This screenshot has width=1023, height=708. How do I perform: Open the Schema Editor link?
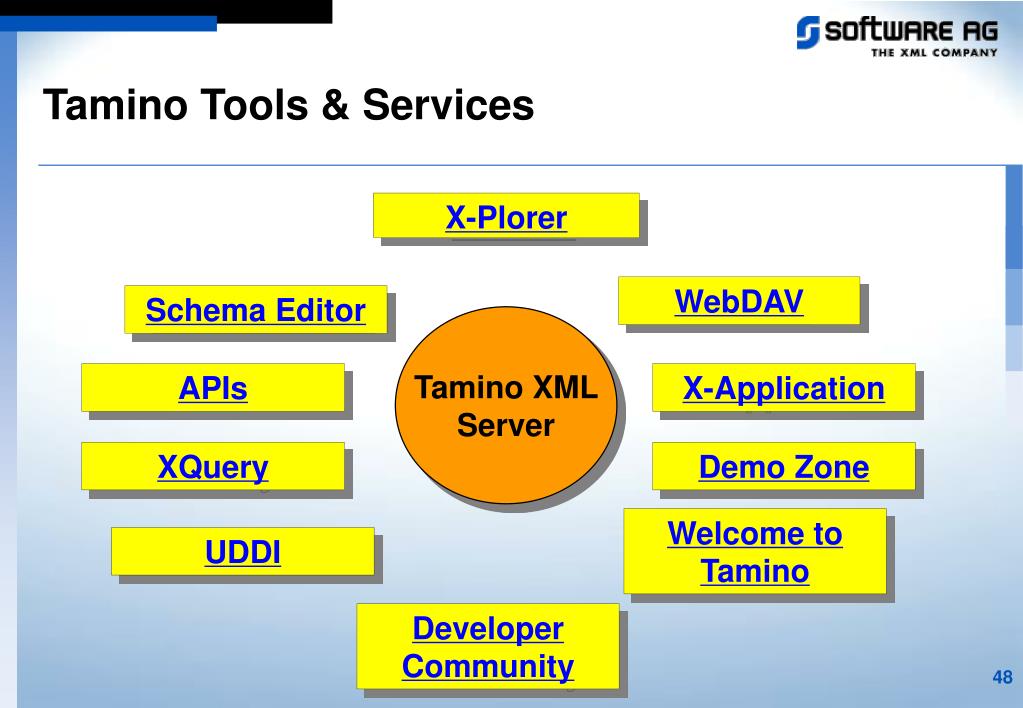255,310
